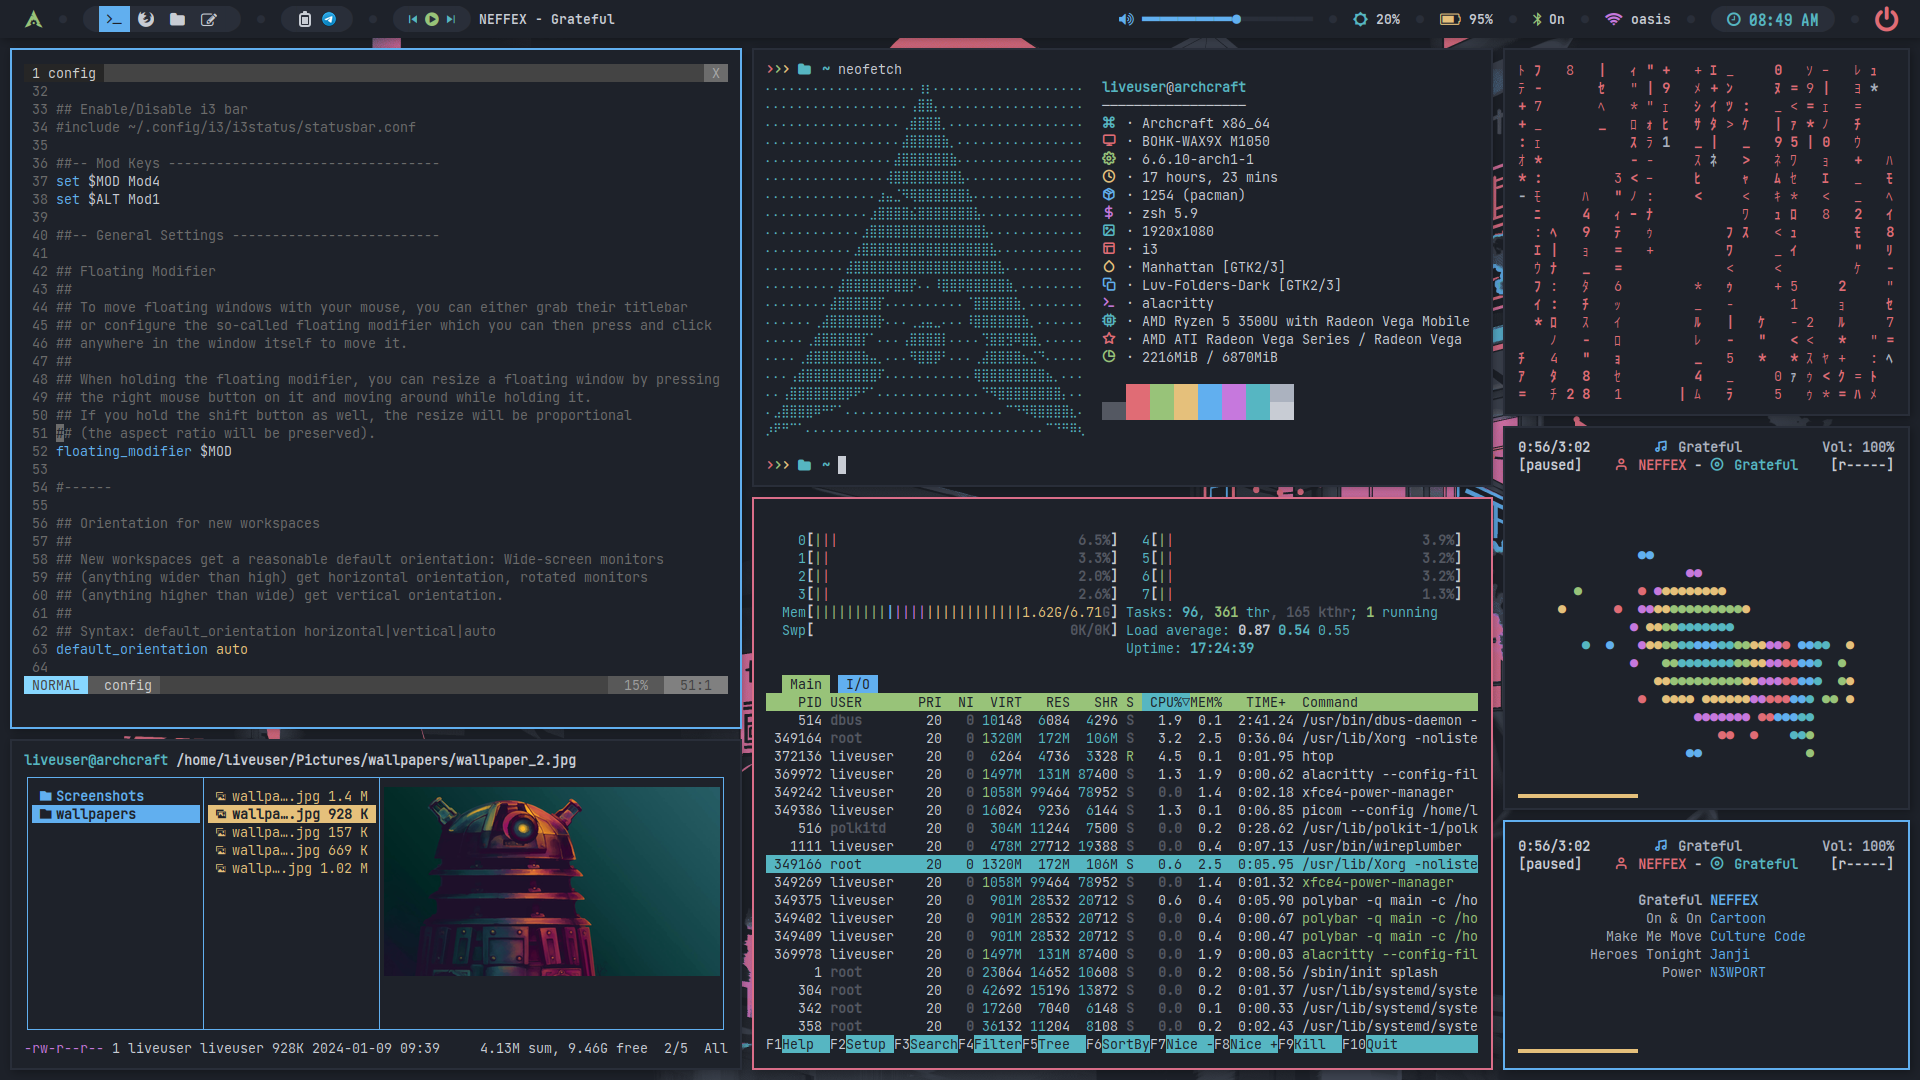Image resolution: width=1920 pixels, height=1080 pixels.
Task: Expand the Screenshots folder in ranger
Action: coord(99,796)
